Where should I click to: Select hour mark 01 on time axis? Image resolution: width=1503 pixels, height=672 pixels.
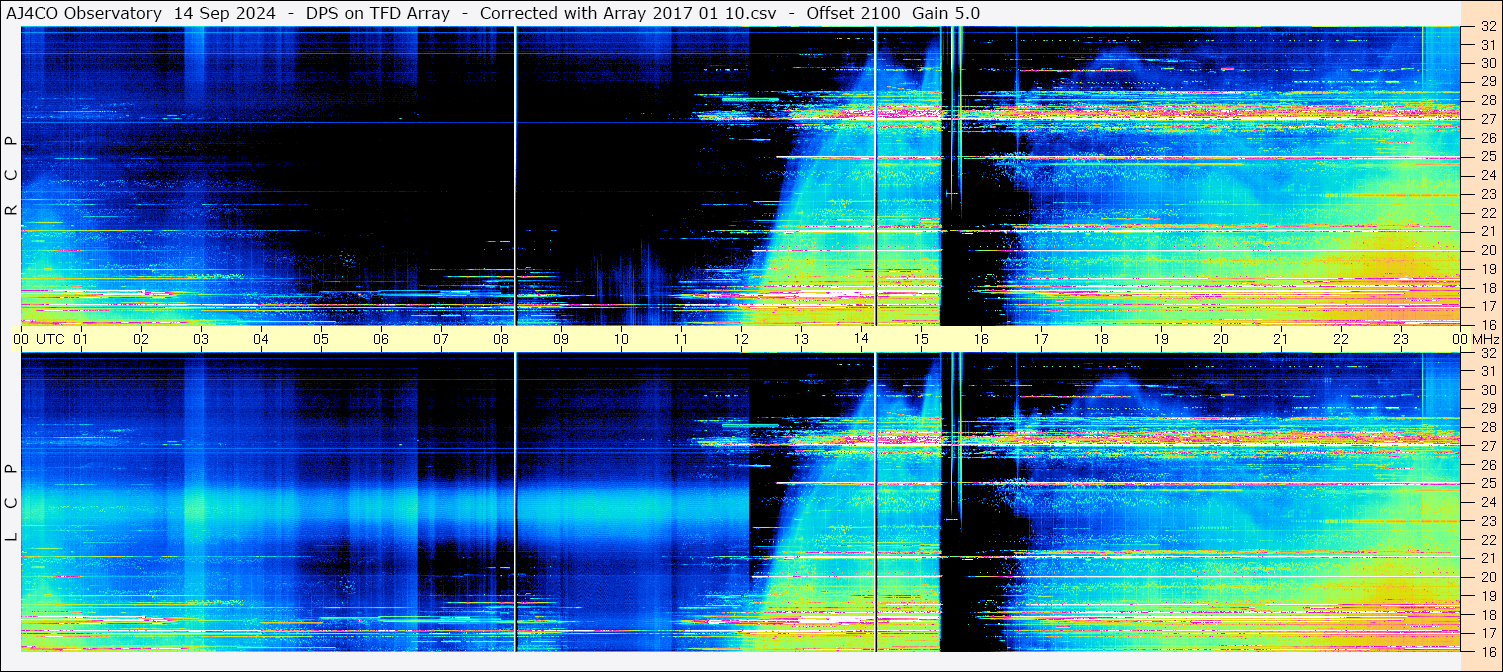click(81, 339)
